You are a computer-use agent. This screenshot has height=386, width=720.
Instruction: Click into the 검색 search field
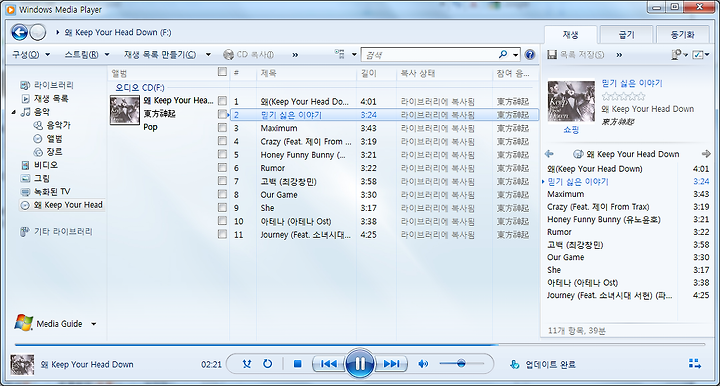(x=430, y=55)
